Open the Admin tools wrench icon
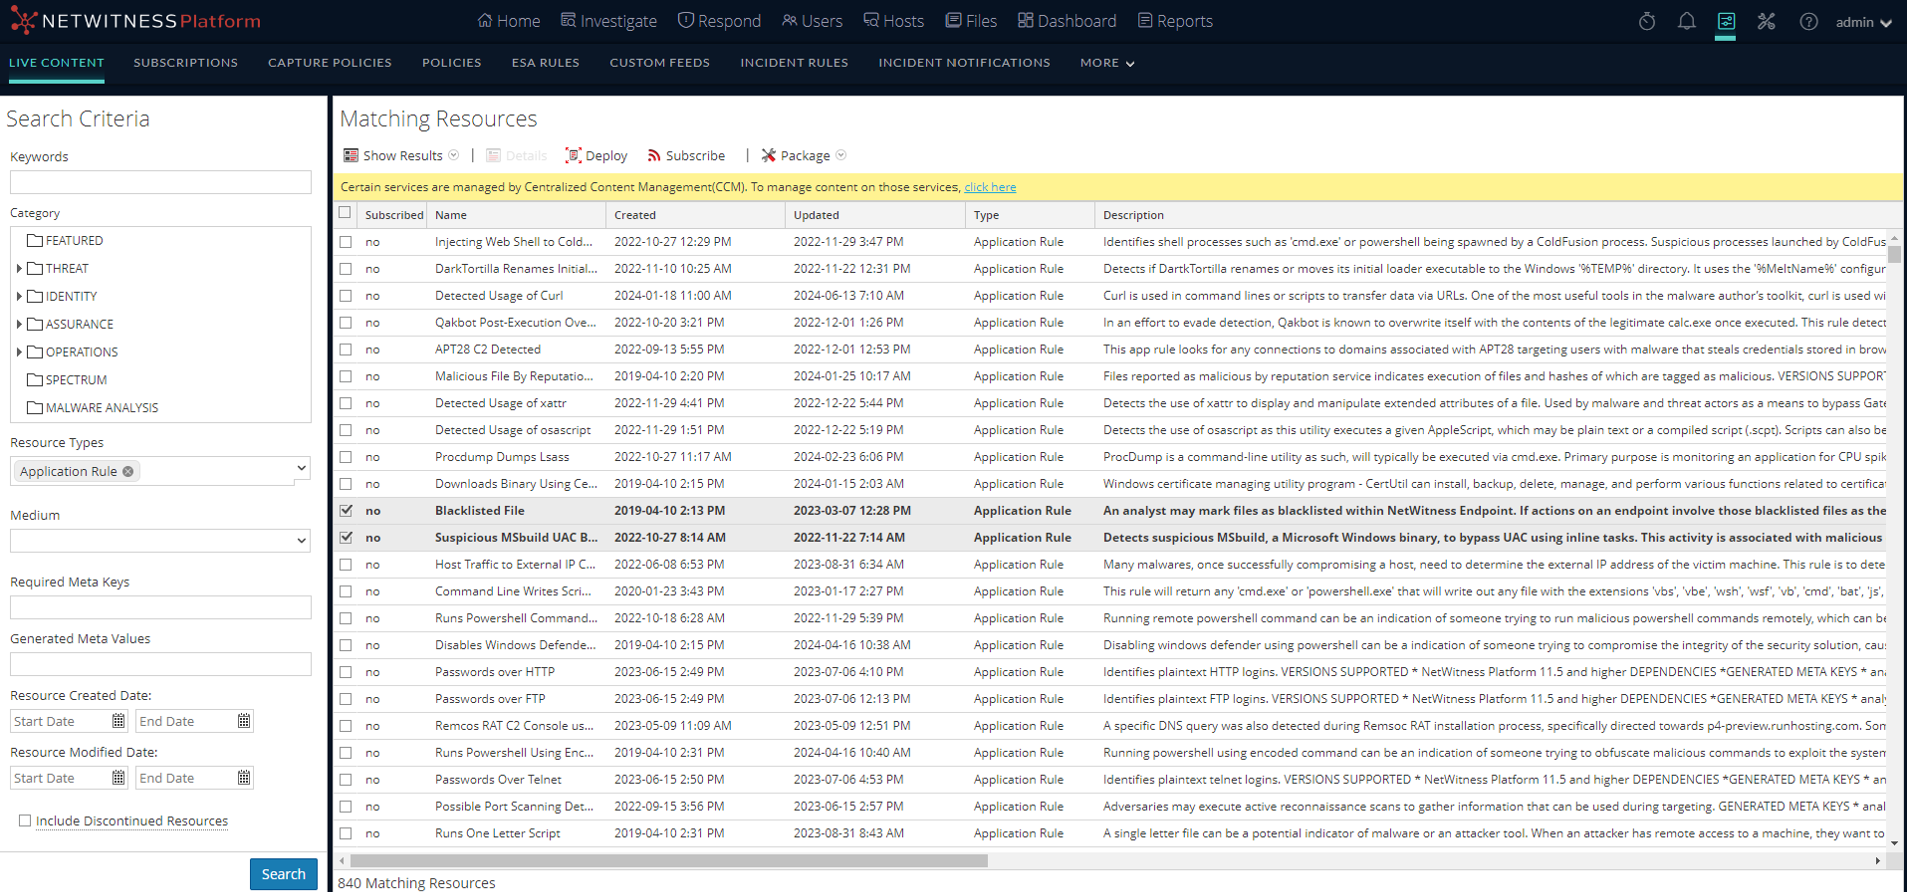This screenshot has width=1907, height=892. pyautogui.click(x=1767, y=21)
